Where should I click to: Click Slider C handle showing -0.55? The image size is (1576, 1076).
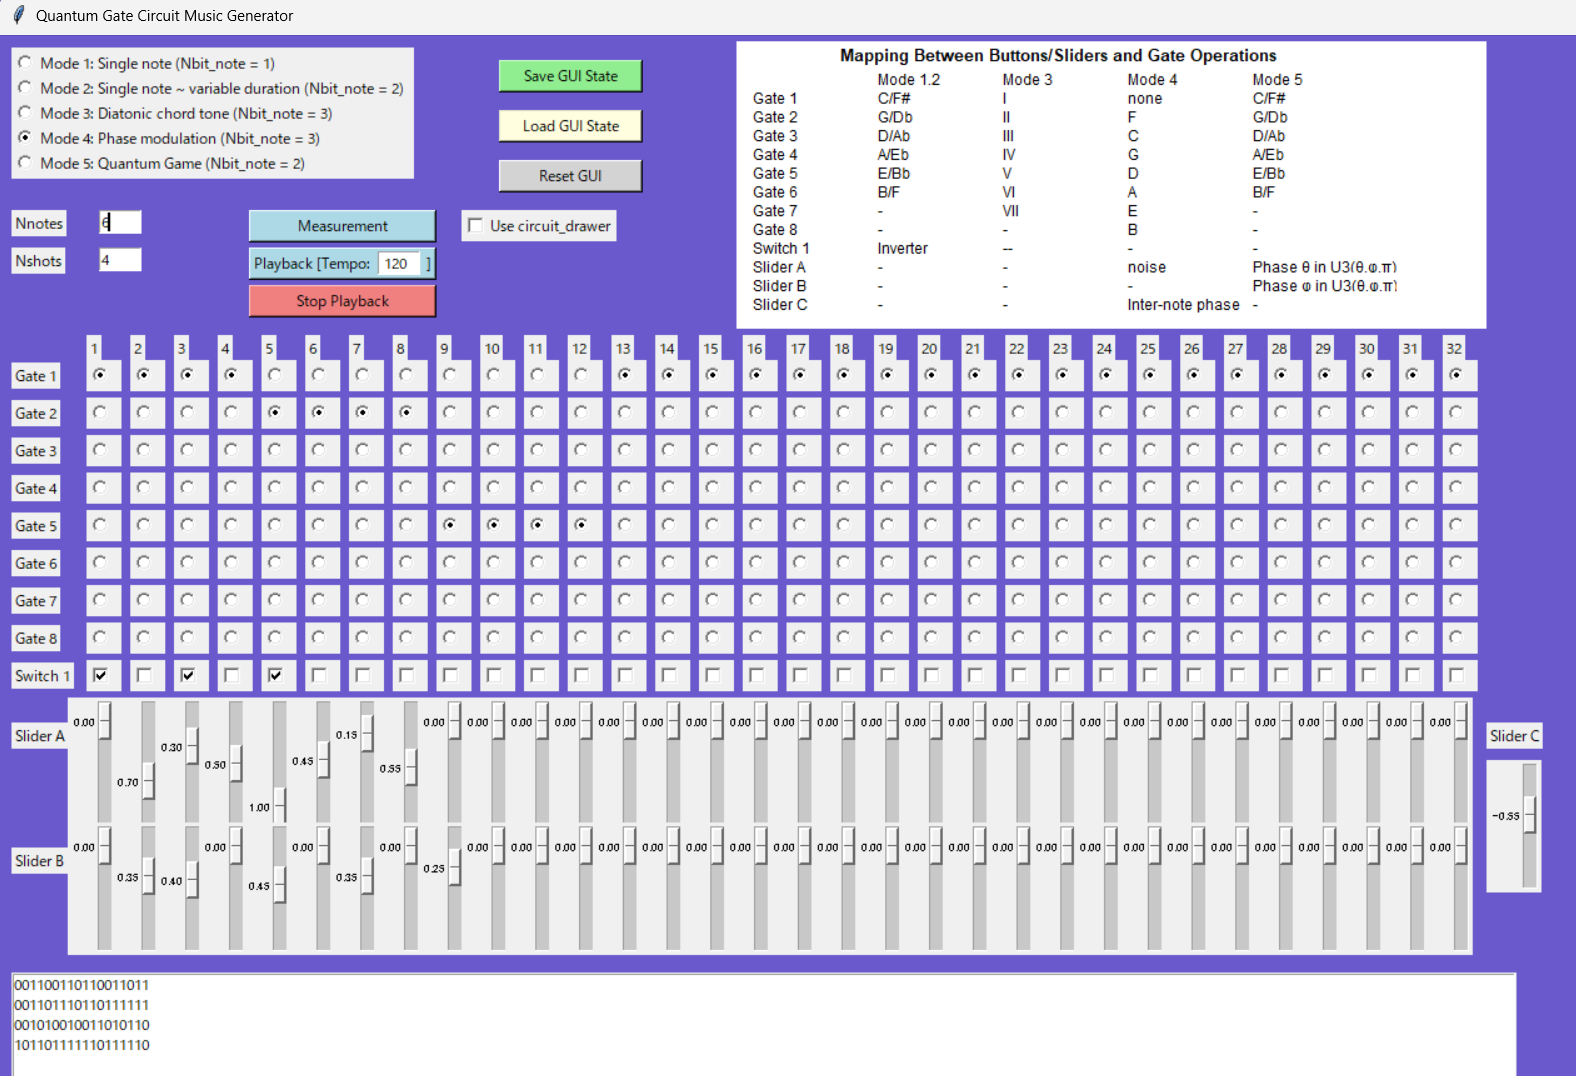1530,815
